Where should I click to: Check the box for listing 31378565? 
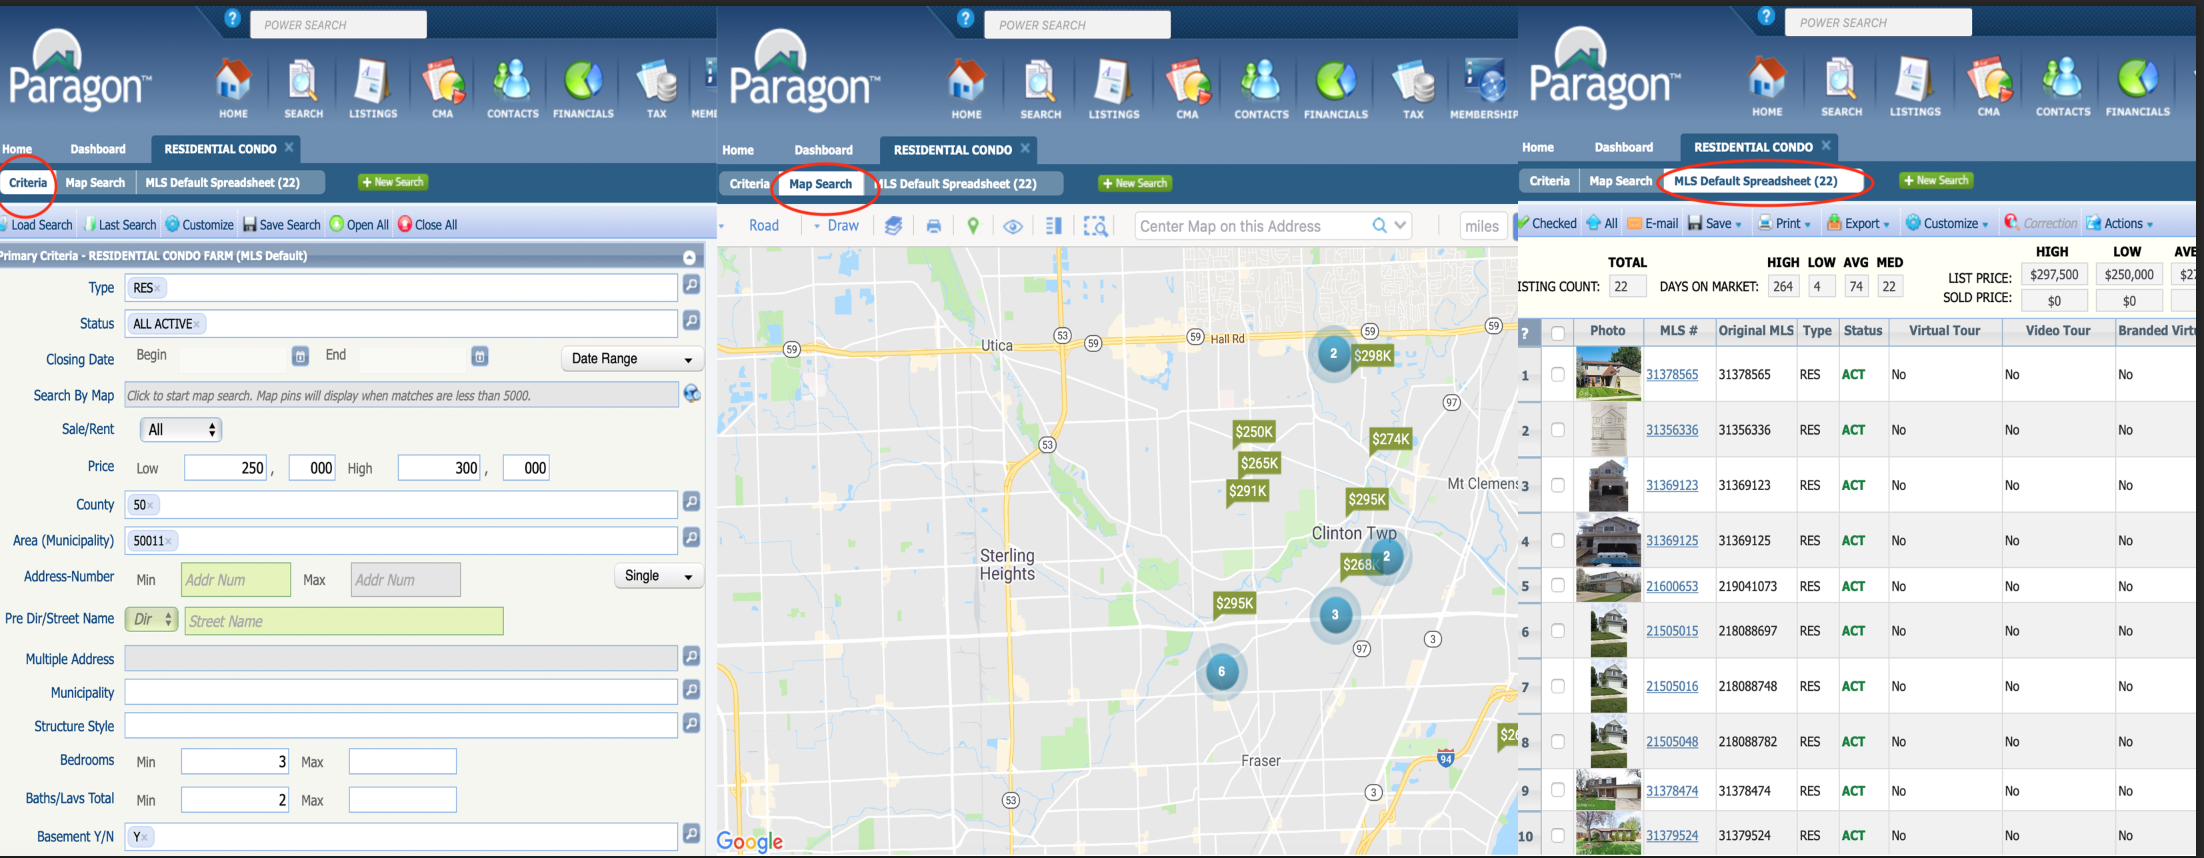(1557, 374)
